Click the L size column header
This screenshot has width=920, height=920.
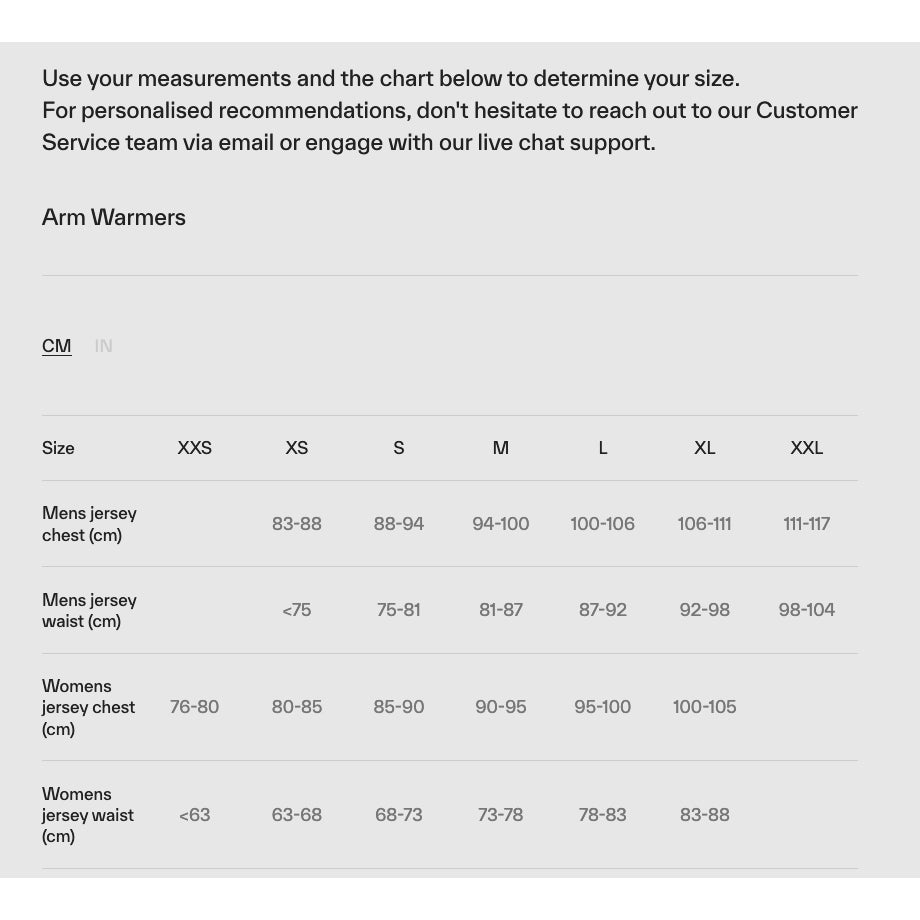[603, 448]
